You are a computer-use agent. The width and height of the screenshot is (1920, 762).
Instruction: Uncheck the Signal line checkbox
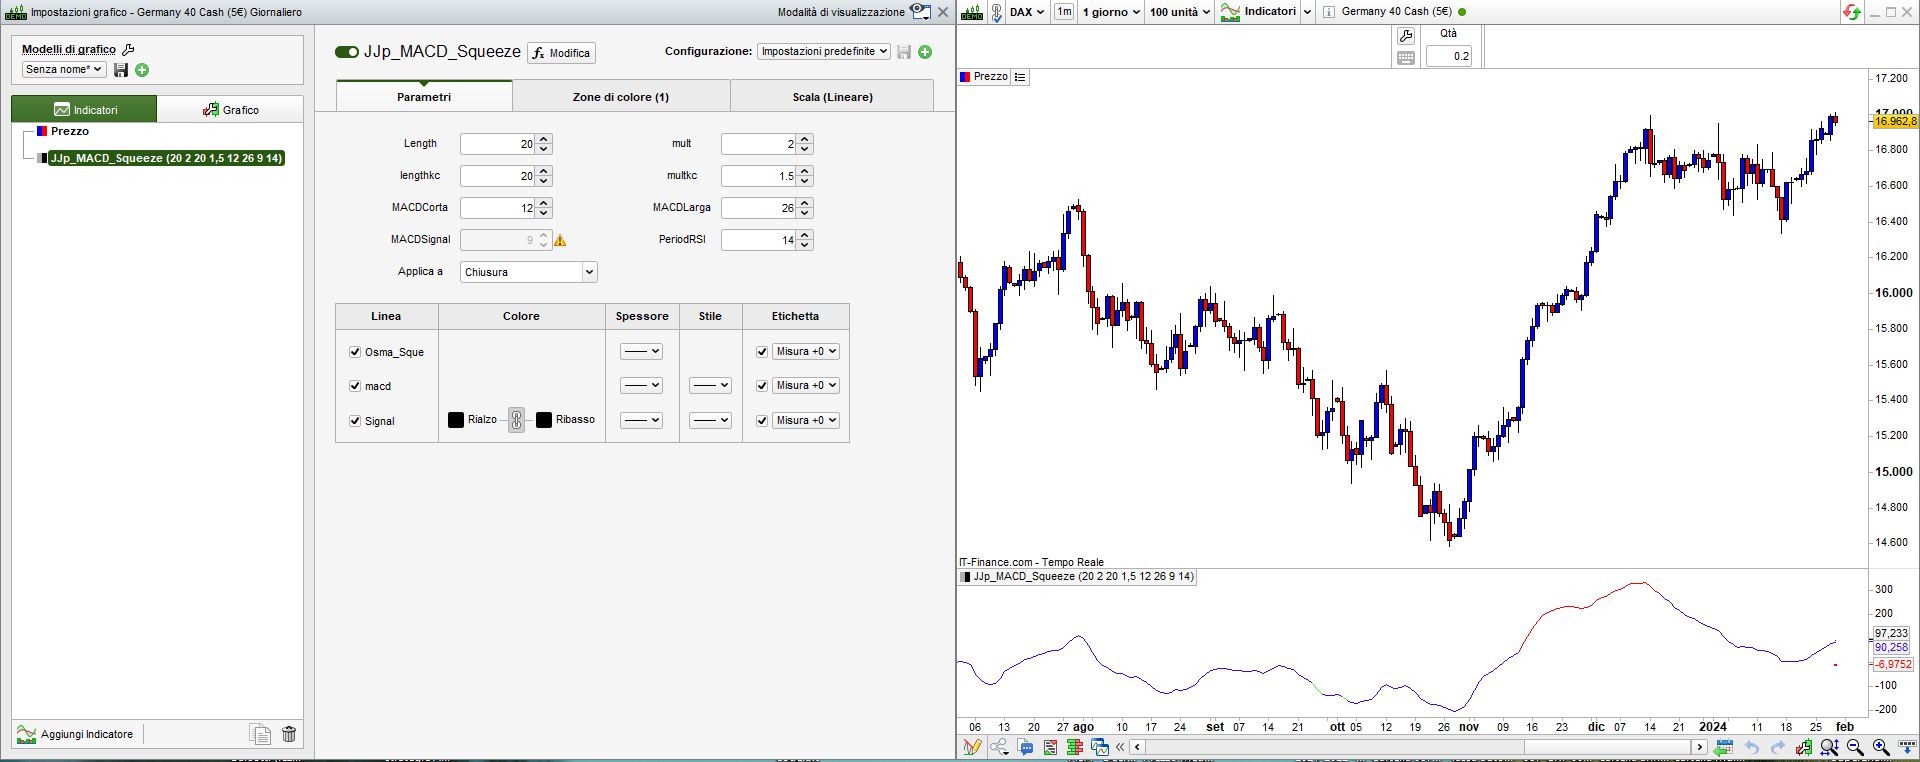click(x=355, y=421)
